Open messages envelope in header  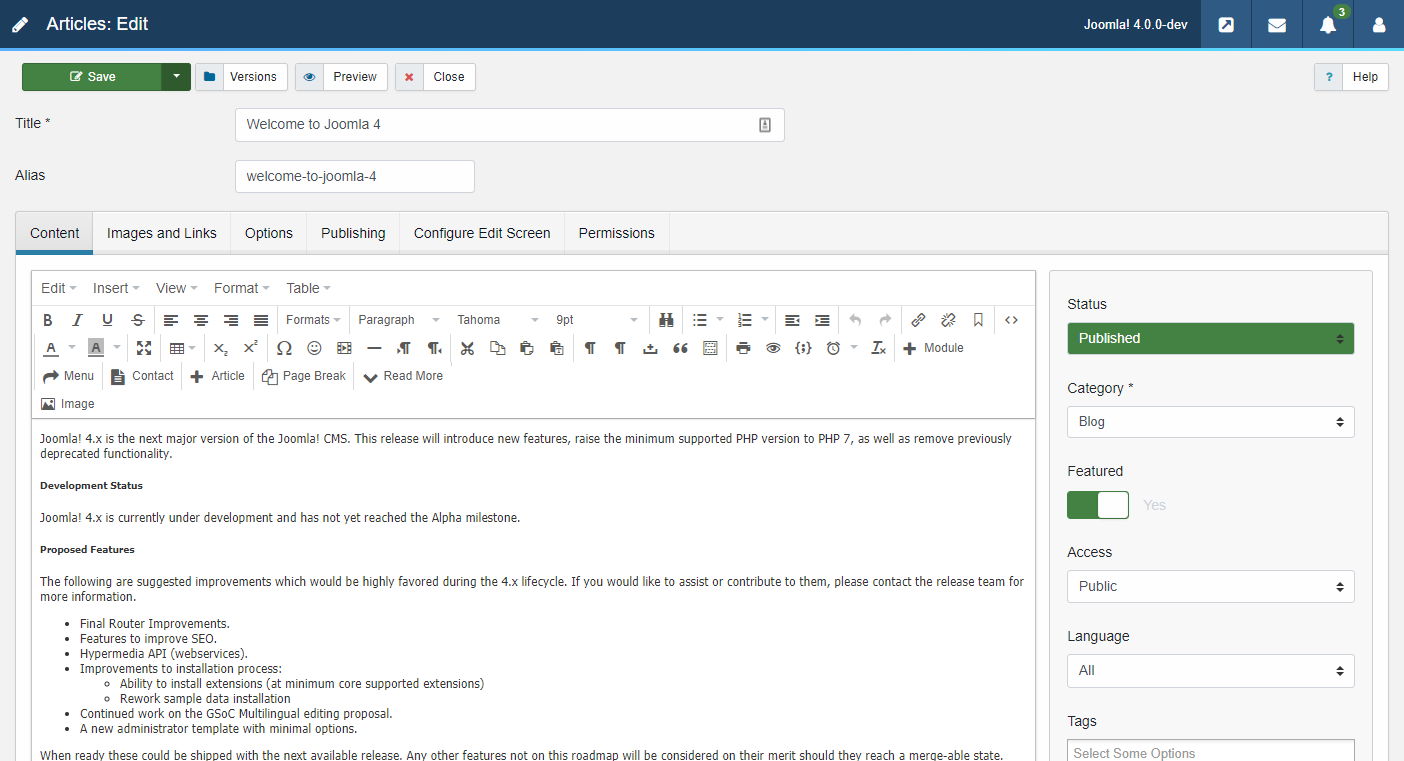pyautogui.click(x=1277, y=24)
